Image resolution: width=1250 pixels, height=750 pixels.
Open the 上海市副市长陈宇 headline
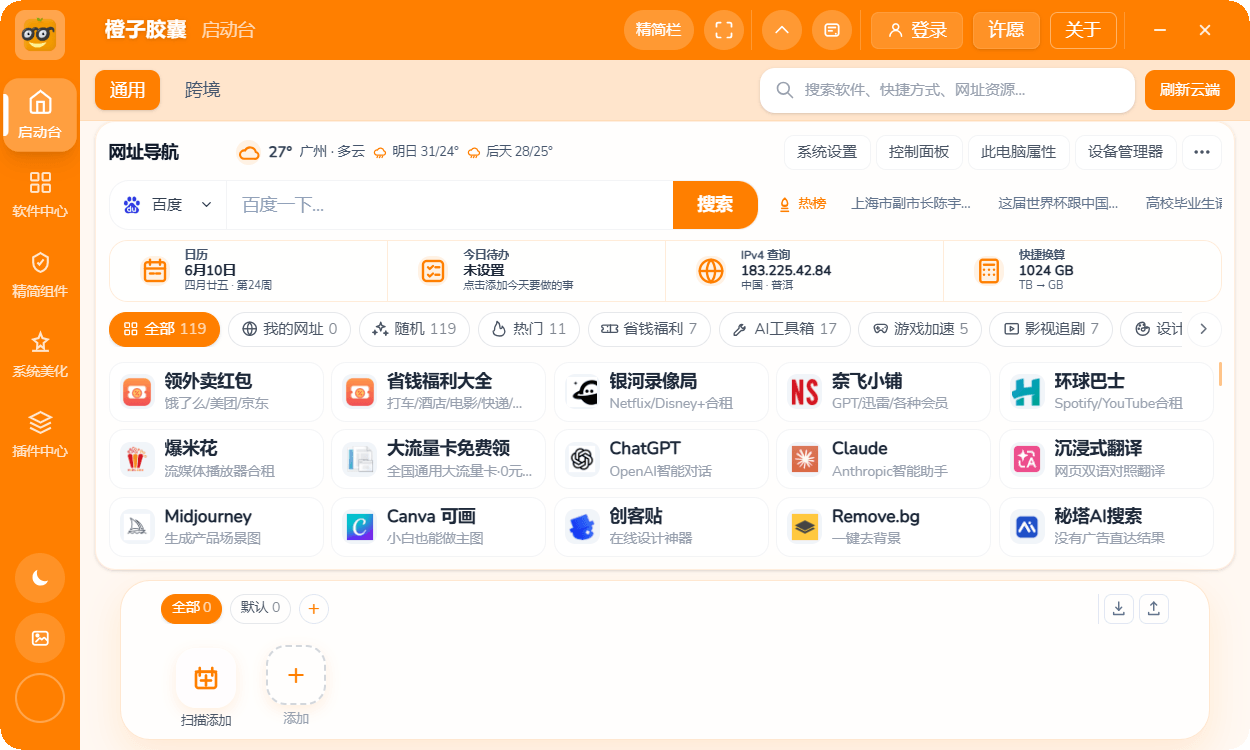point(911,204)
